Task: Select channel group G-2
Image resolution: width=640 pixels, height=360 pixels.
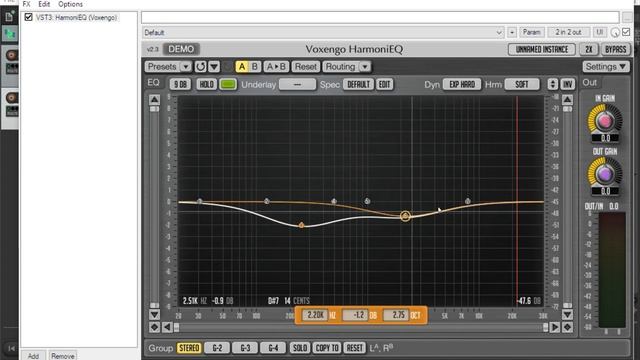Action: point(217,348)
